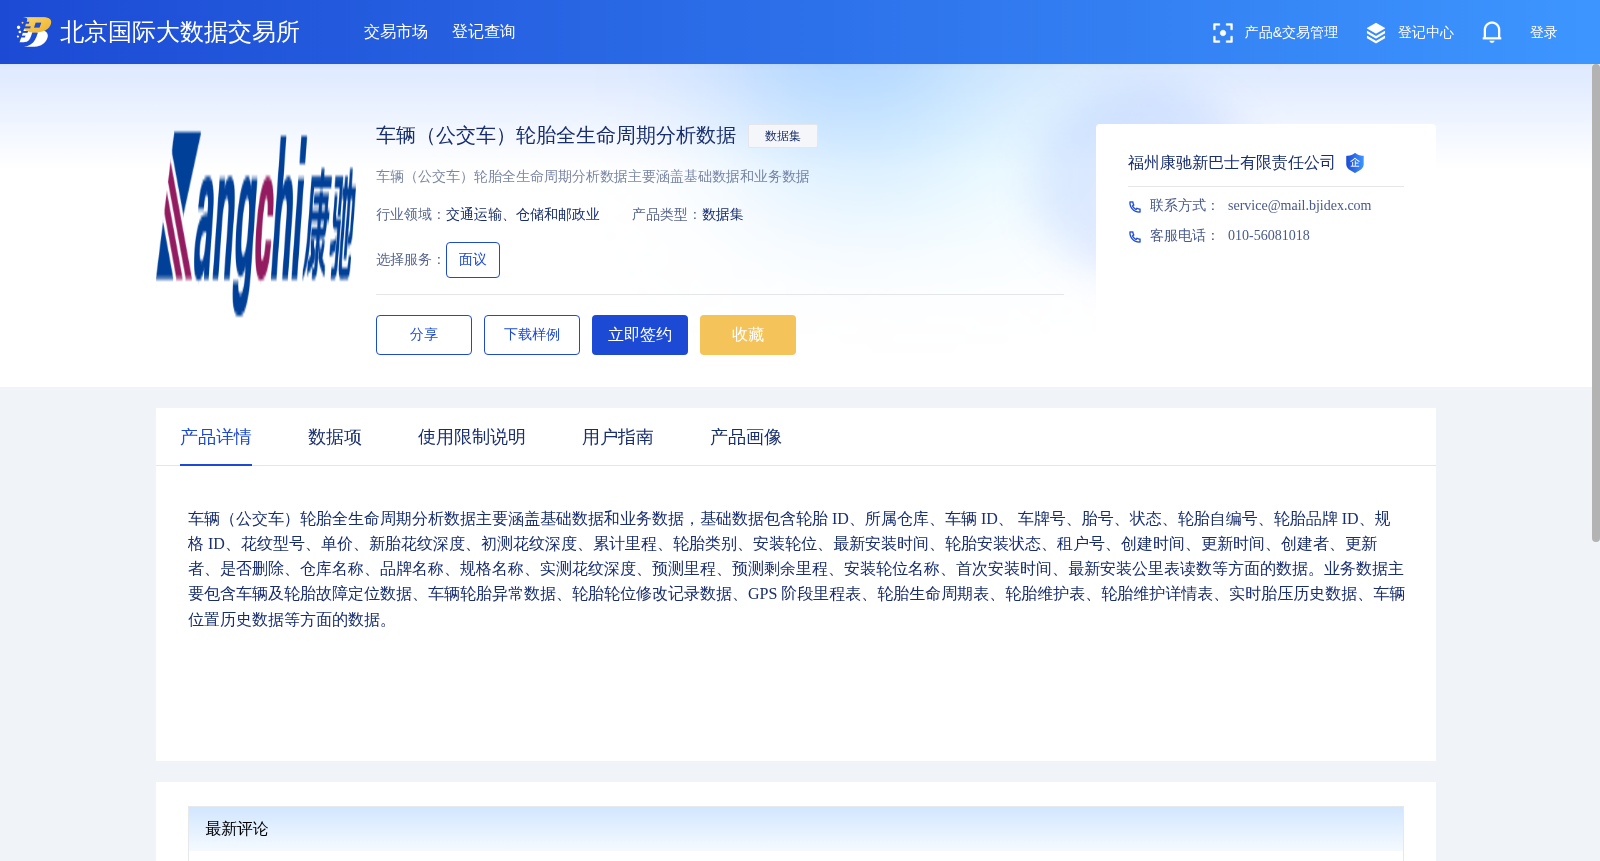The image size is (1600, 861).
Task: Switch to the 使用限制说明 tab
Action: point(472,437)
